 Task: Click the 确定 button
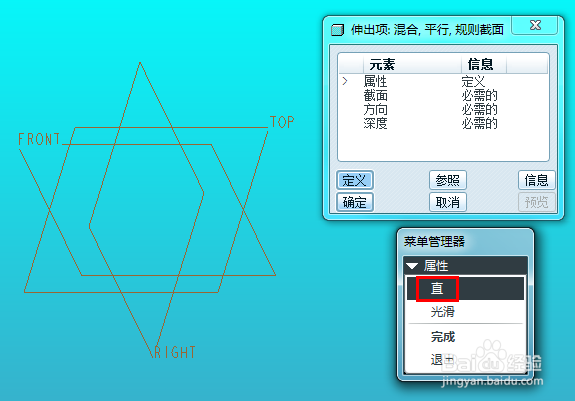[355, 202]
